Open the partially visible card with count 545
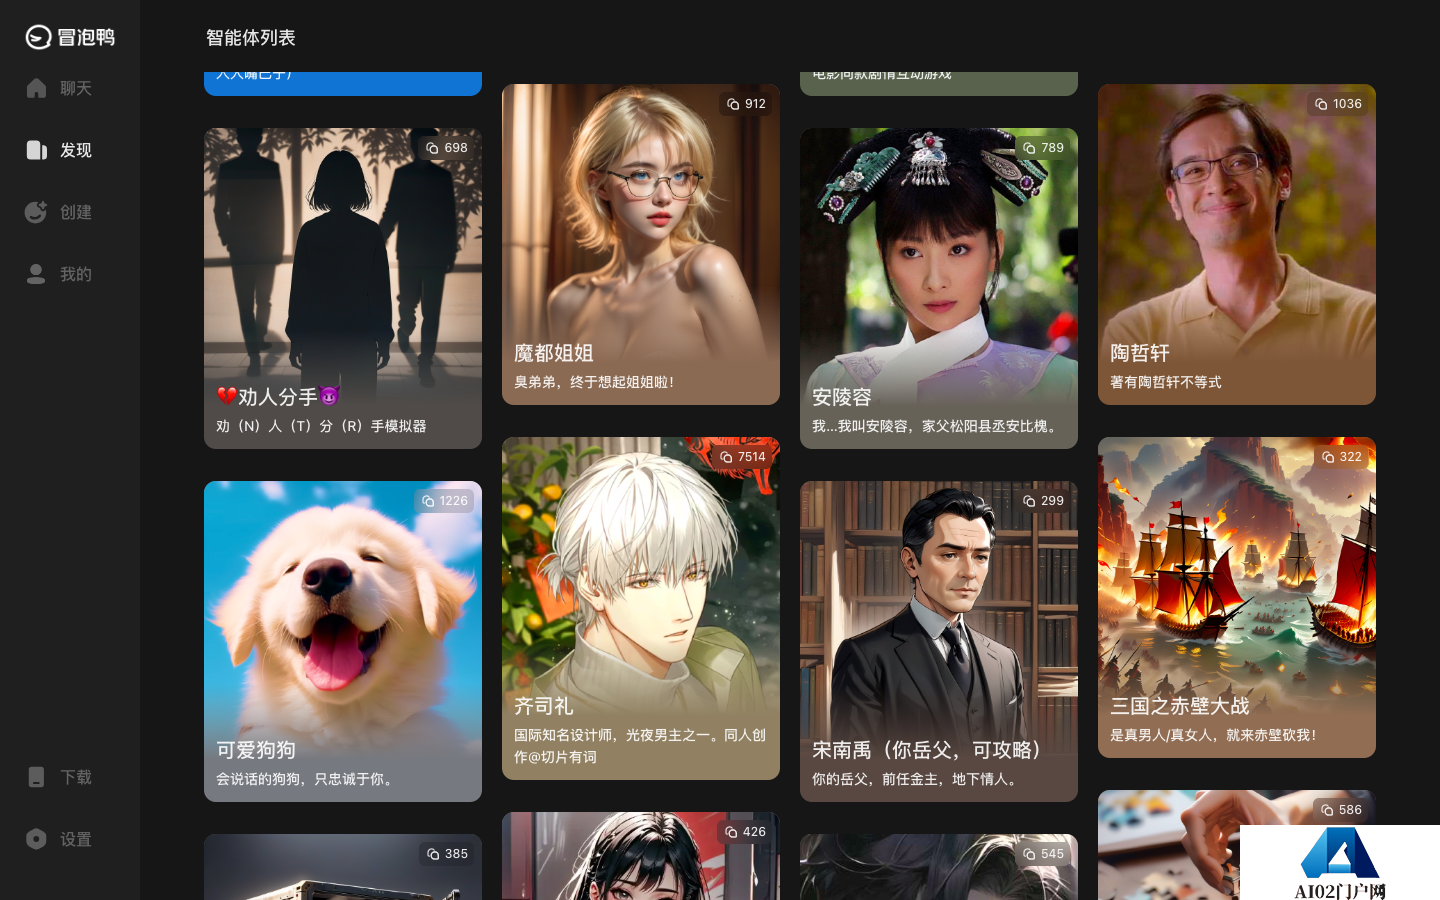Screen dimensions: 1440x900 [939, 867]
